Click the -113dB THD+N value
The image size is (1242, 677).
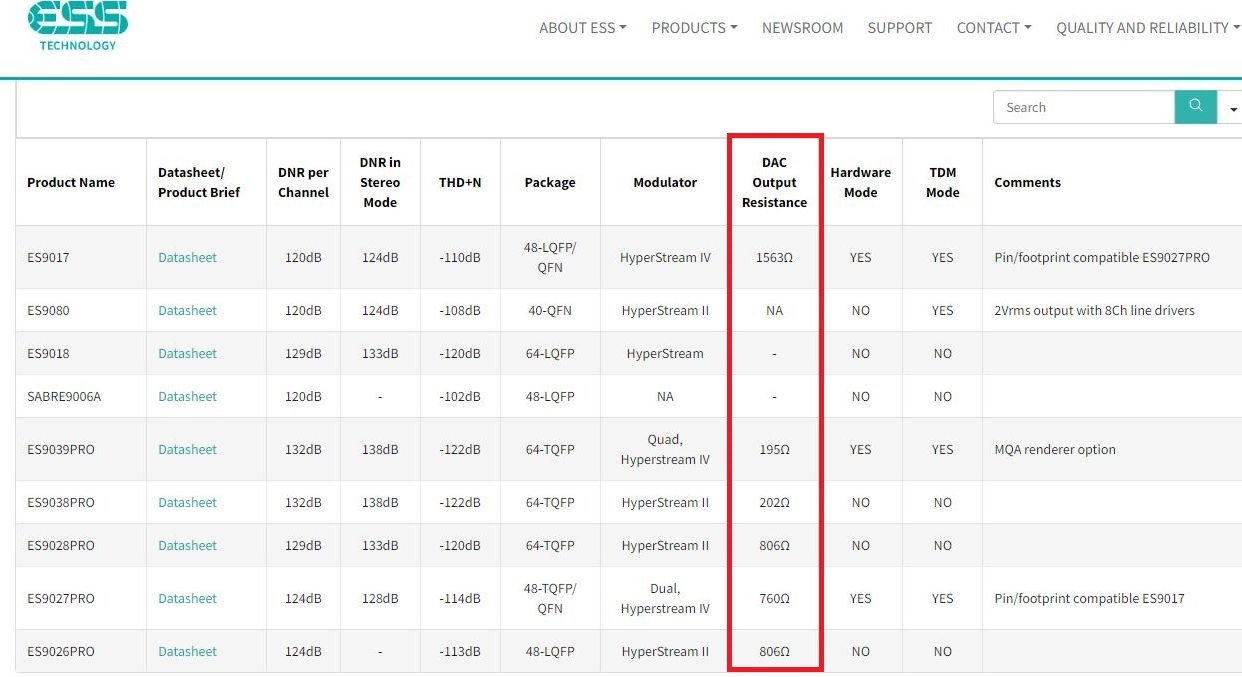(460, 651)
